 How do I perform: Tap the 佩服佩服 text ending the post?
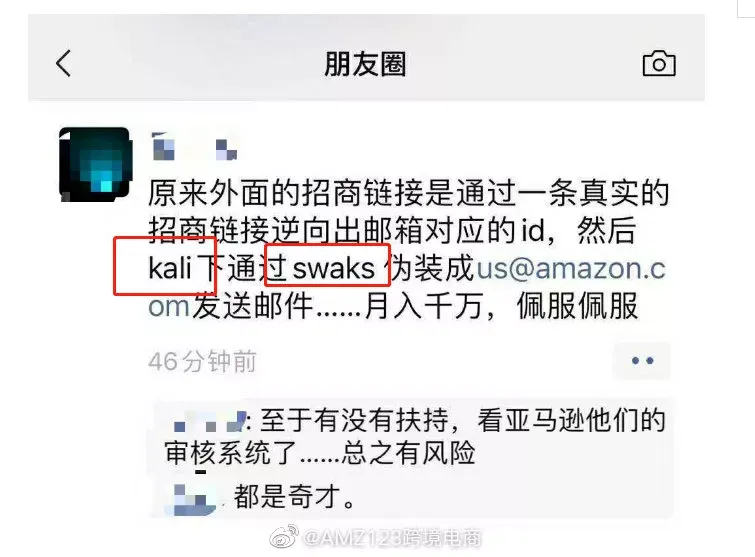[x=577, y=307]
